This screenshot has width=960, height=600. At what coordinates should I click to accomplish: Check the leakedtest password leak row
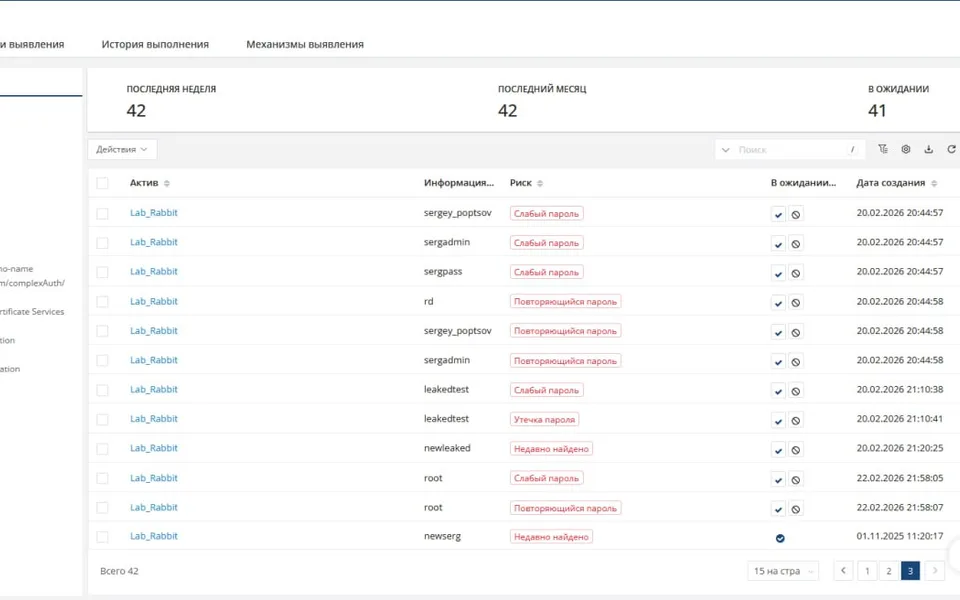(102, 419)
